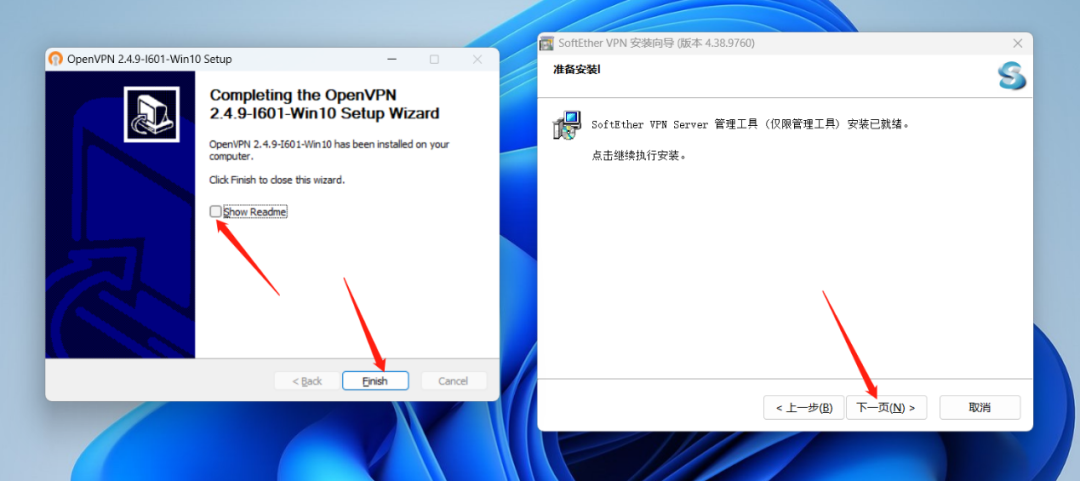Click the SoftEther installer title bar icon
This screenshot has width=1080, height=481.
(546, 43)
